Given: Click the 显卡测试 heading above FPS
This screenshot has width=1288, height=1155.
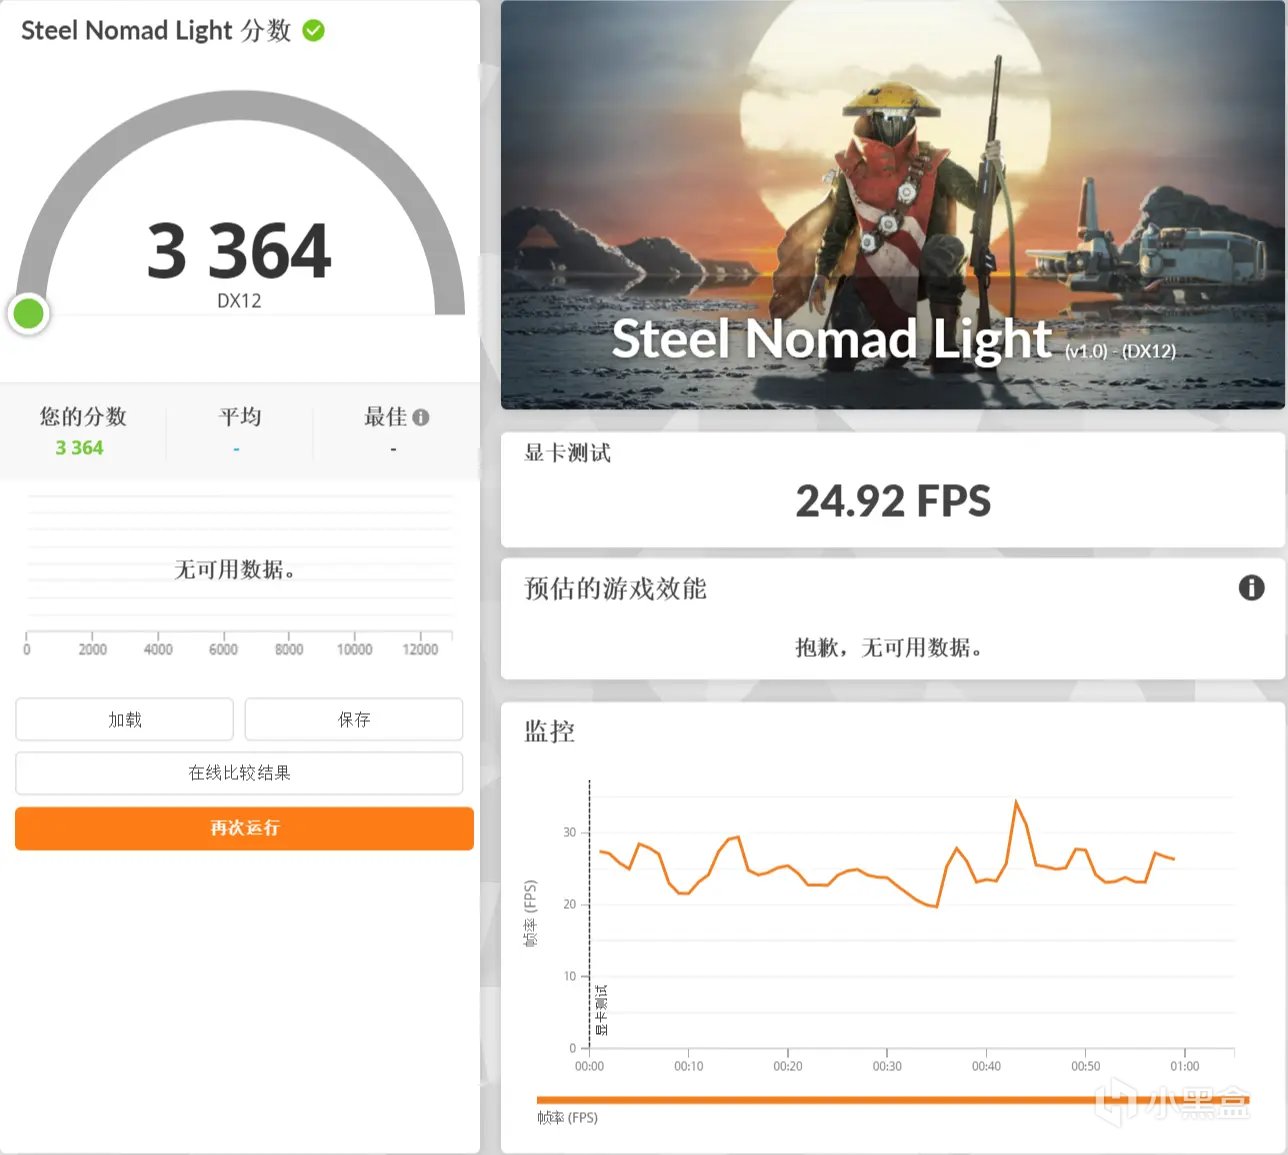Looking at the screenshot, I should [568, 453].
